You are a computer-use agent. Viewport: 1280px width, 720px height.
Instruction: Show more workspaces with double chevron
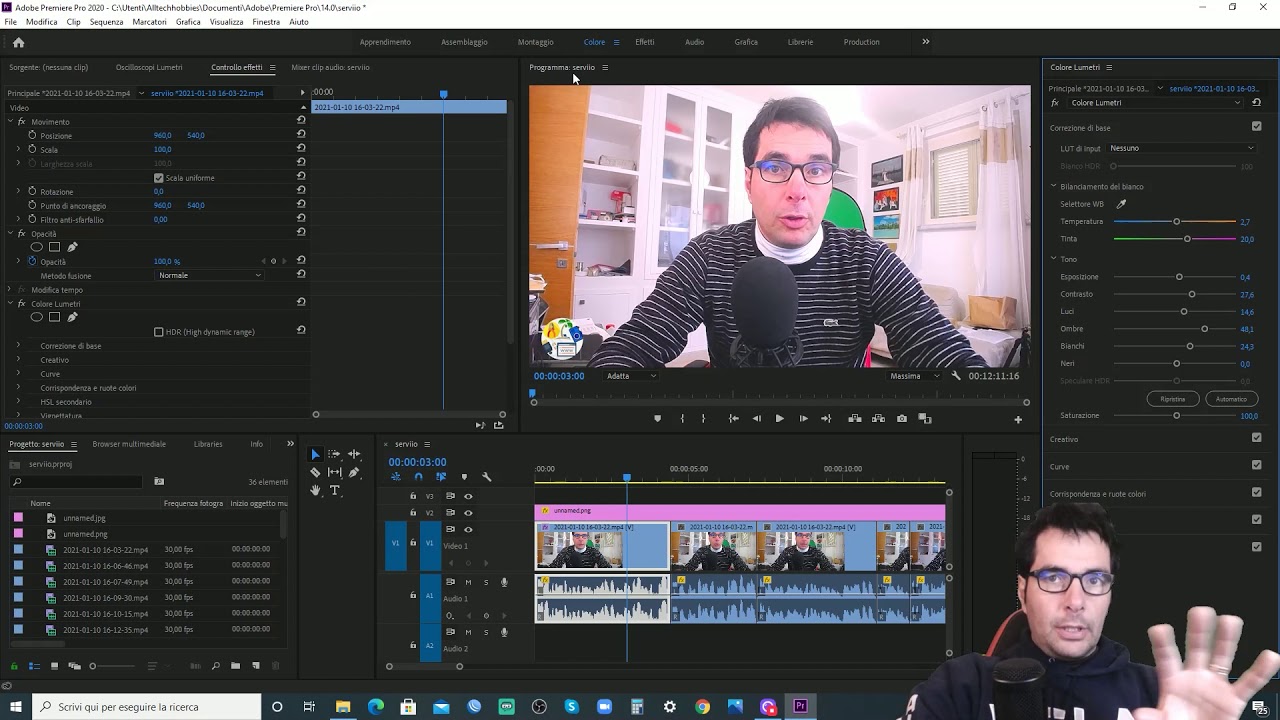pos(925,42)
